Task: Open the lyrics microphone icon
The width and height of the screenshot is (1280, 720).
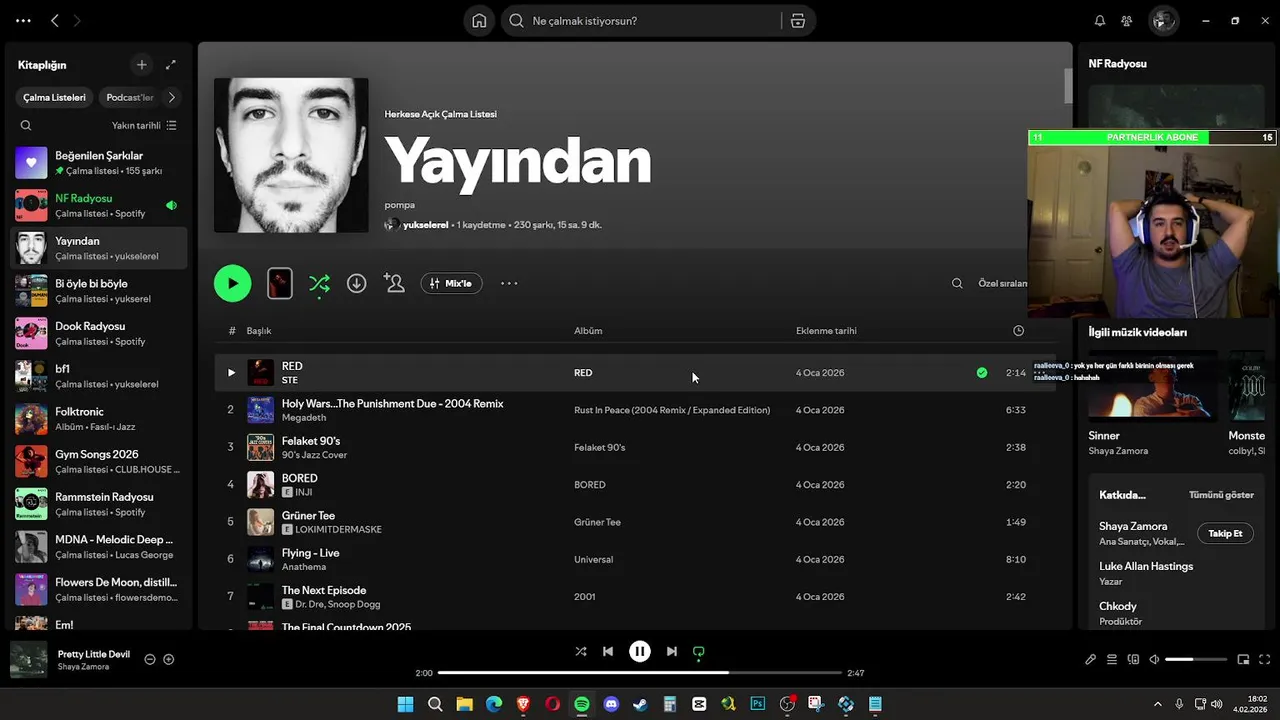Action: click(1091, 659)
